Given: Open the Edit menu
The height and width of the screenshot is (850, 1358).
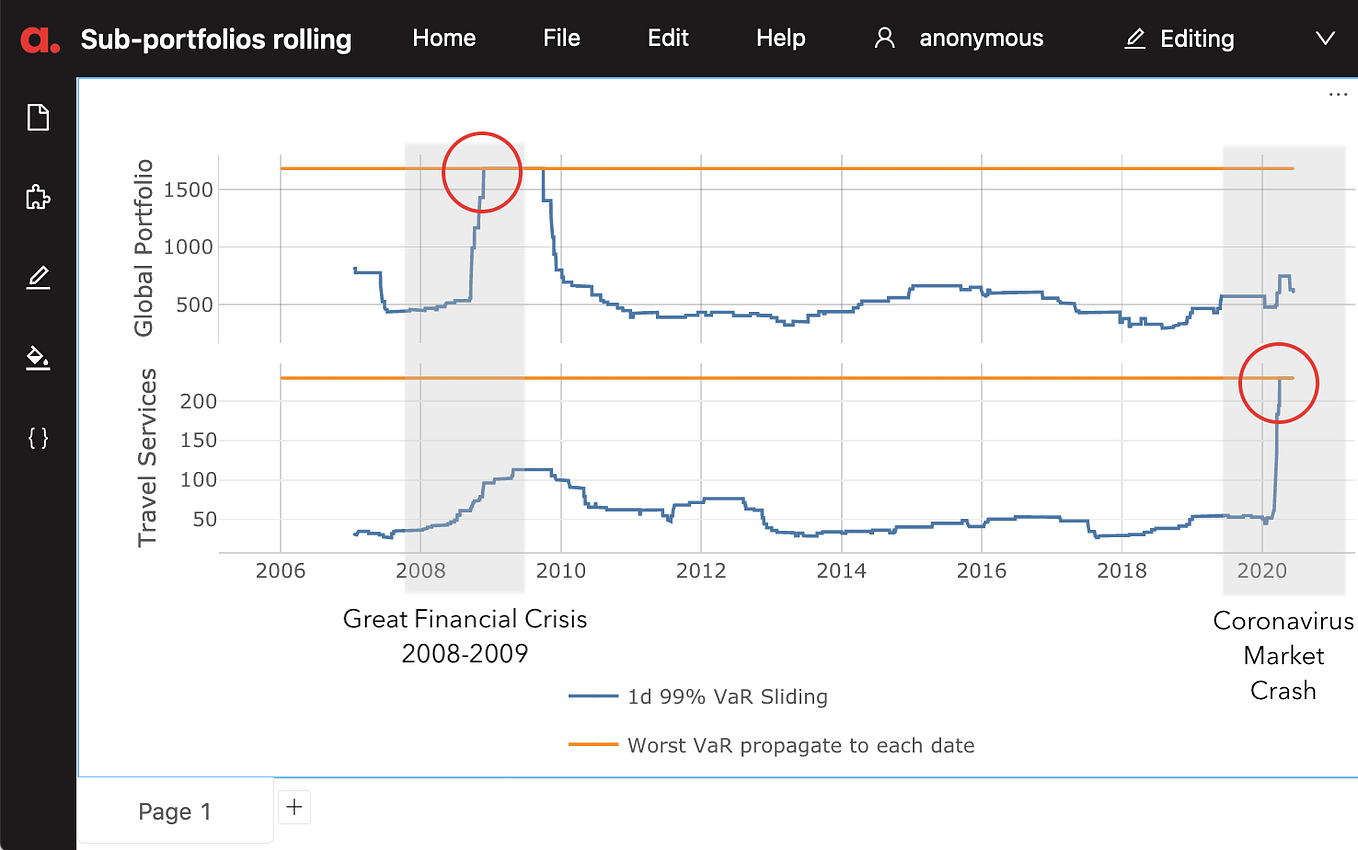Looking at the screenshot, I should 668,38.
